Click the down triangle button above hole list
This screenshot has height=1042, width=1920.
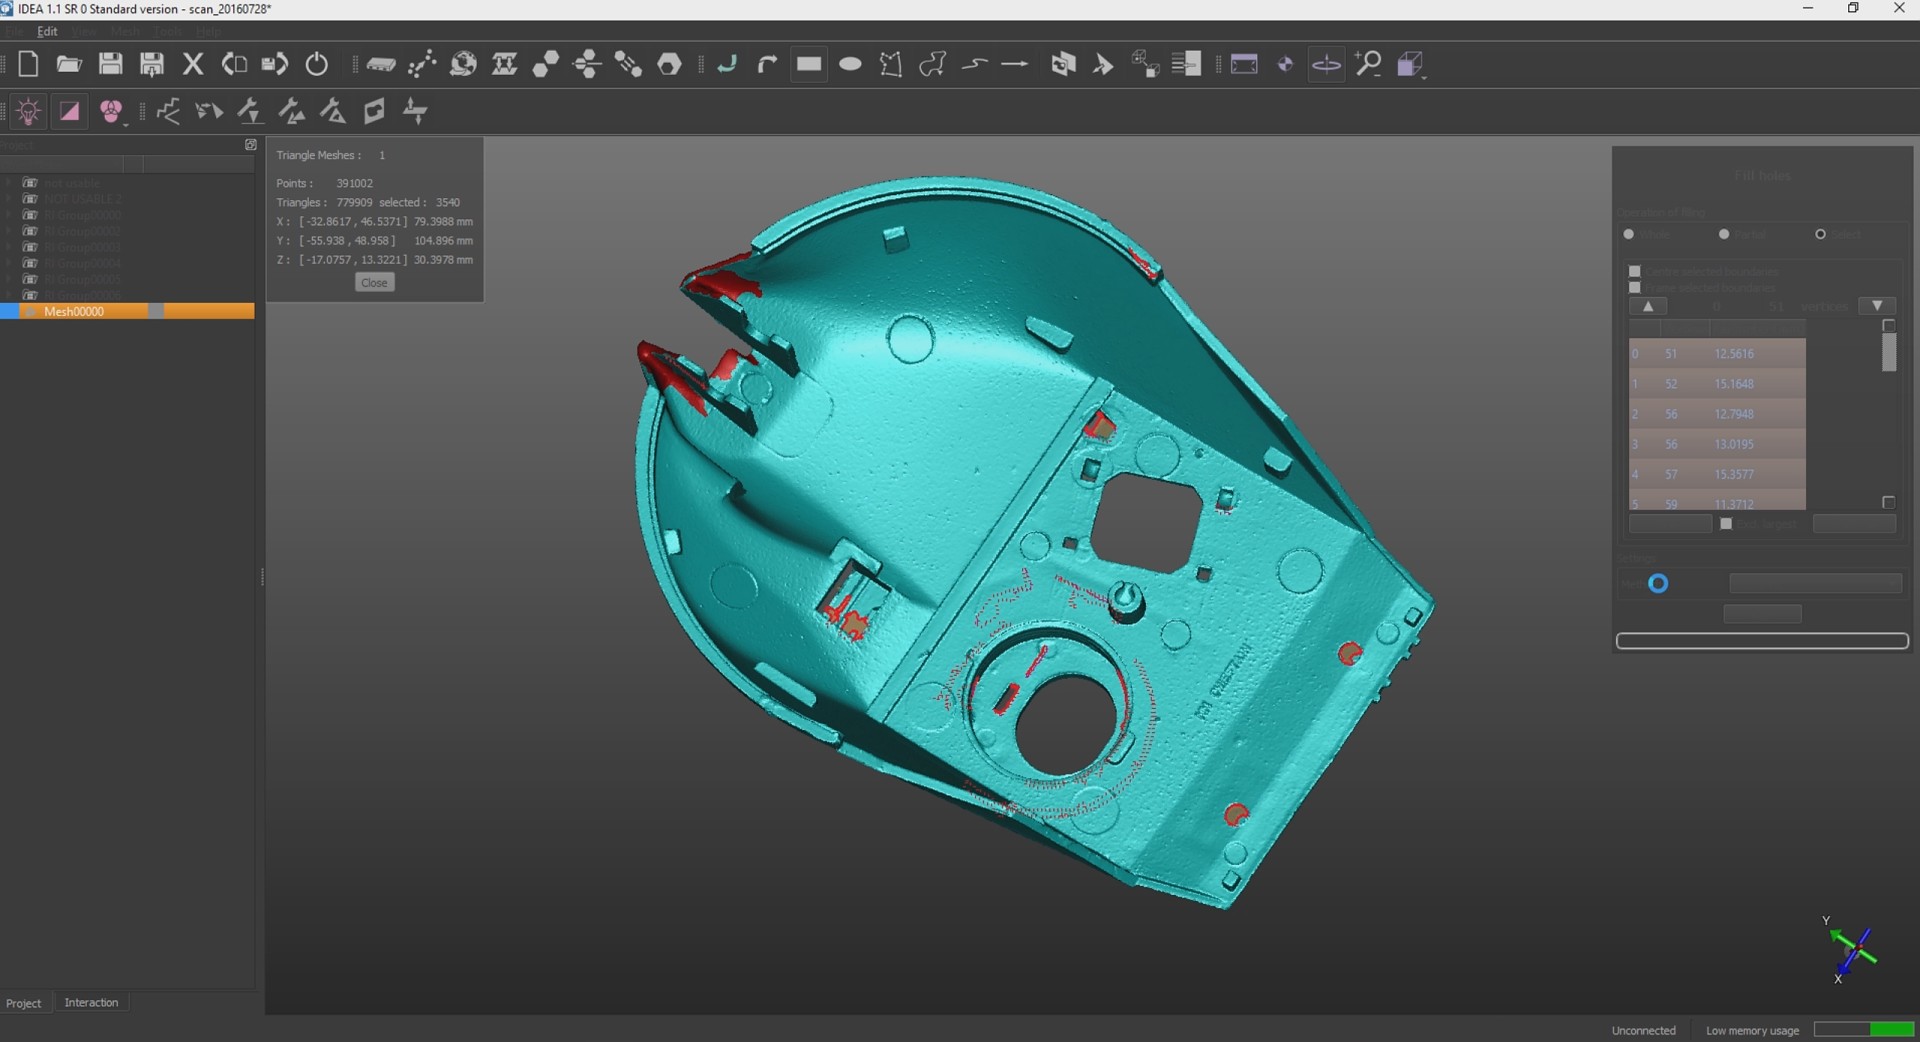(1877, 306)
